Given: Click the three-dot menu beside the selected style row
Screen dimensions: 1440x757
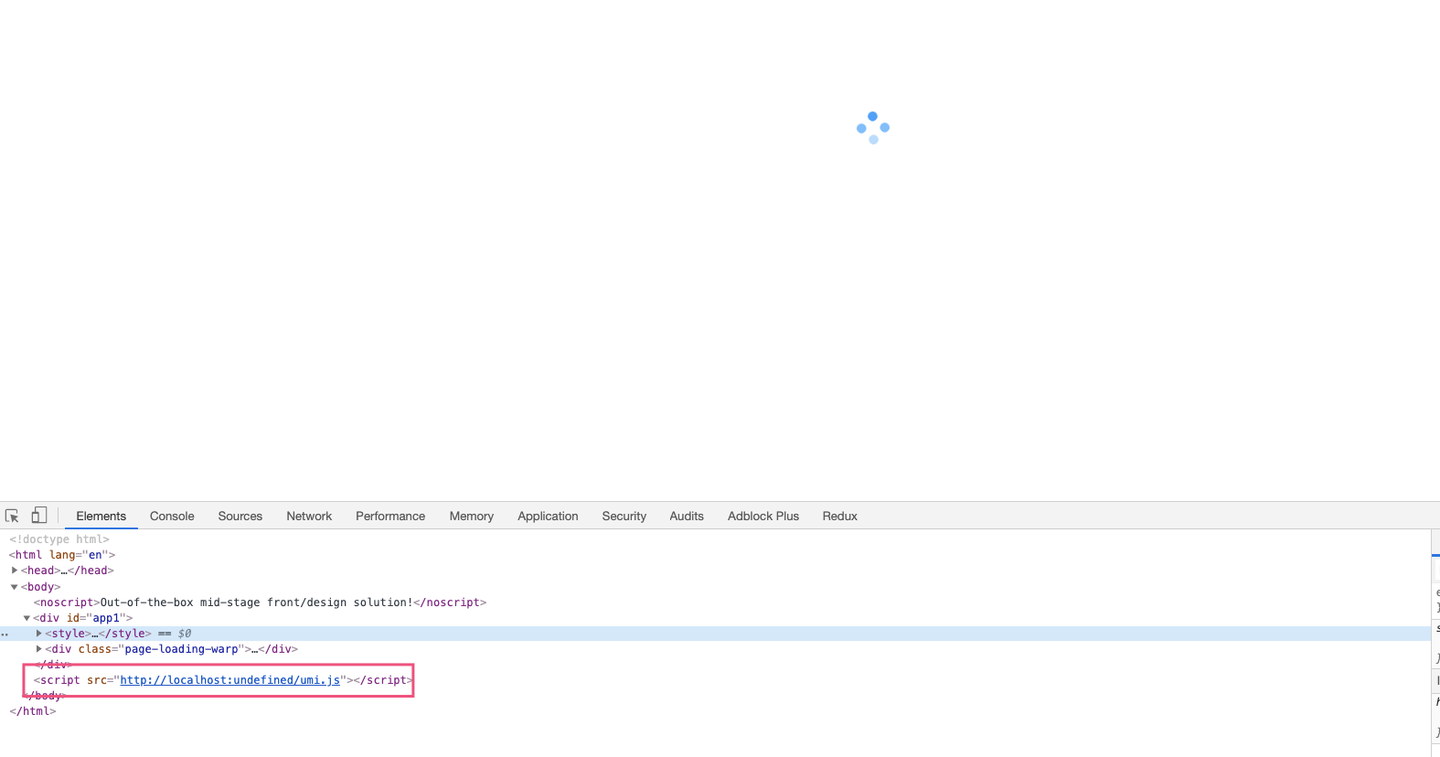Looking at the screenshot, I should point(5,634).
